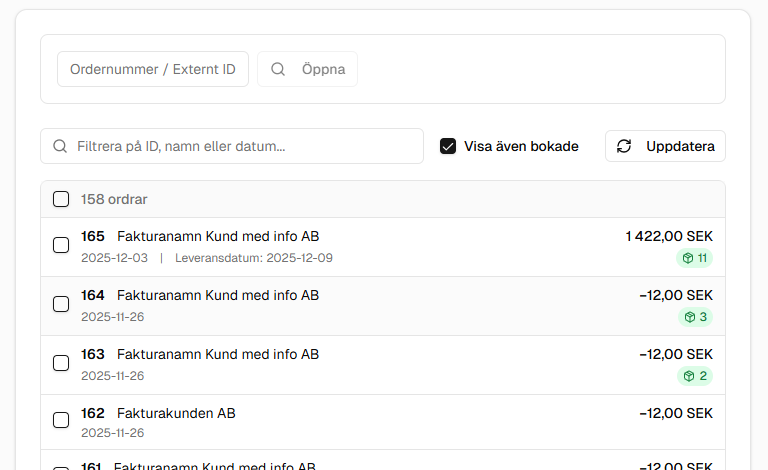Mark the checkbox for order 162
This screenshot has height=470, width=768.
pyautogui.click(x=61, y=421)
